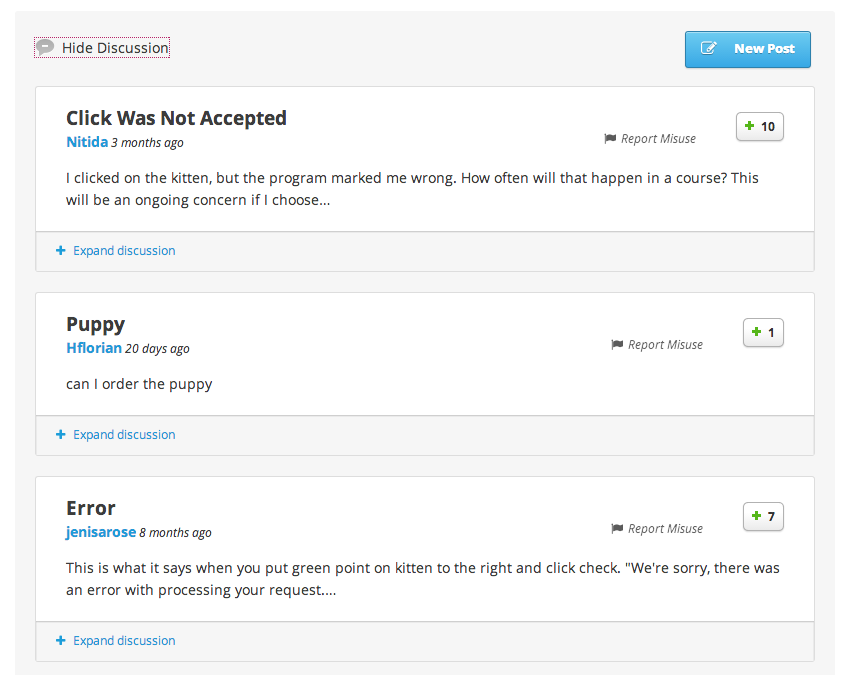Upvote the Click Was Not Accepted post
The image size is (851, 675).
point(760,127)
